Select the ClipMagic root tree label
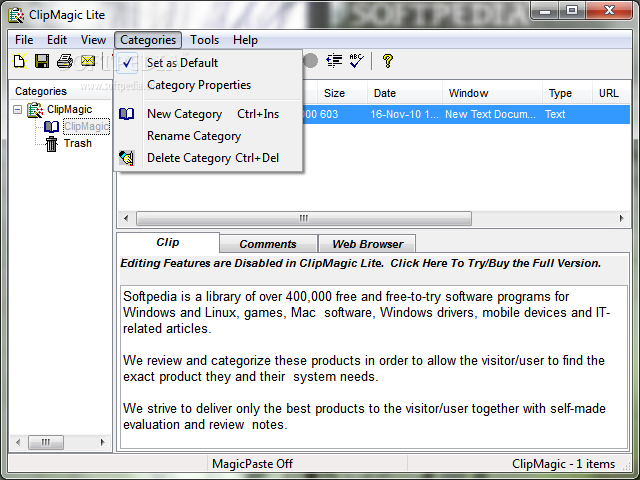The width and height of the screenshot is (640, 480). point(69,109)
